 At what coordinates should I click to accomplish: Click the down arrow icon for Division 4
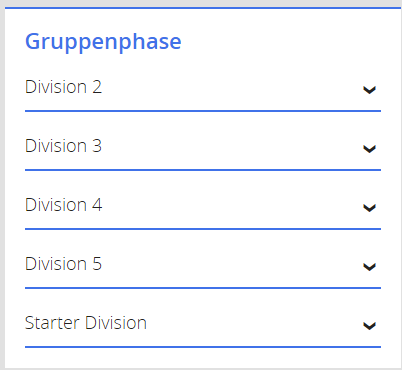point(369,208)
